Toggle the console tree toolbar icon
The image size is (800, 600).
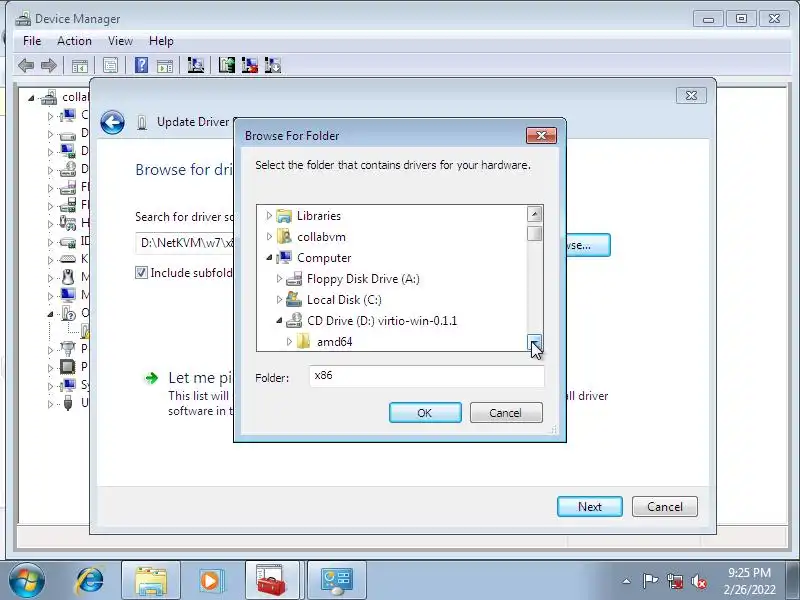(x=80, y=65)
